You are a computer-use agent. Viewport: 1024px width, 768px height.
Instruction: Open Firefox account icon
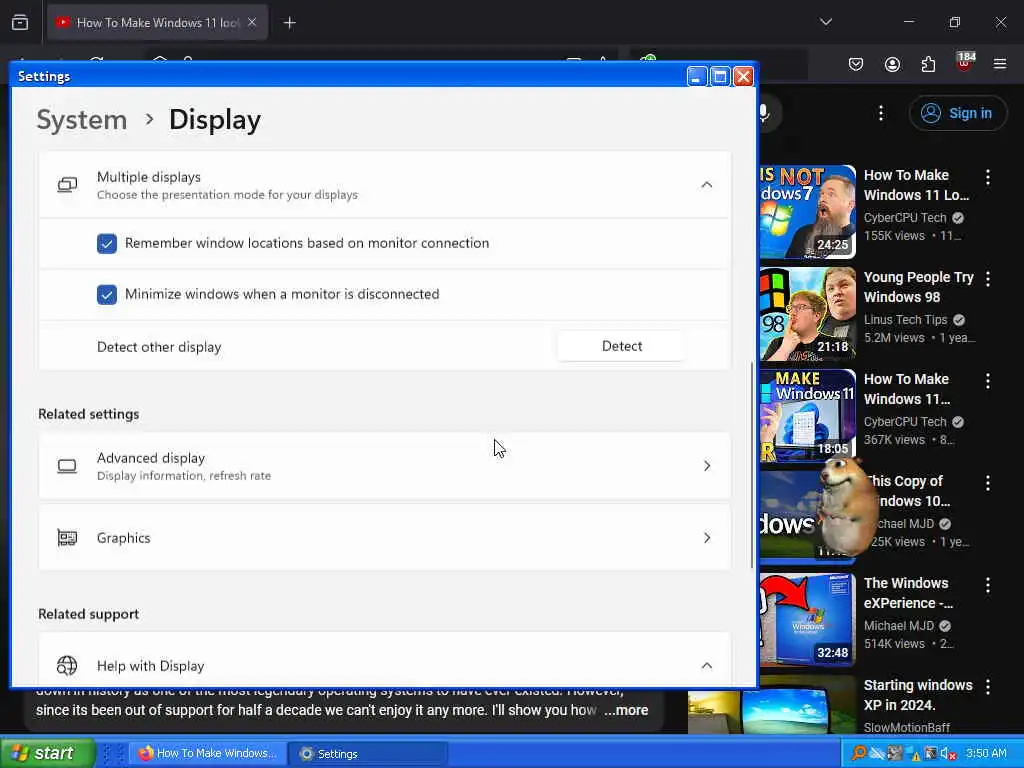click(x=892, y=64)
